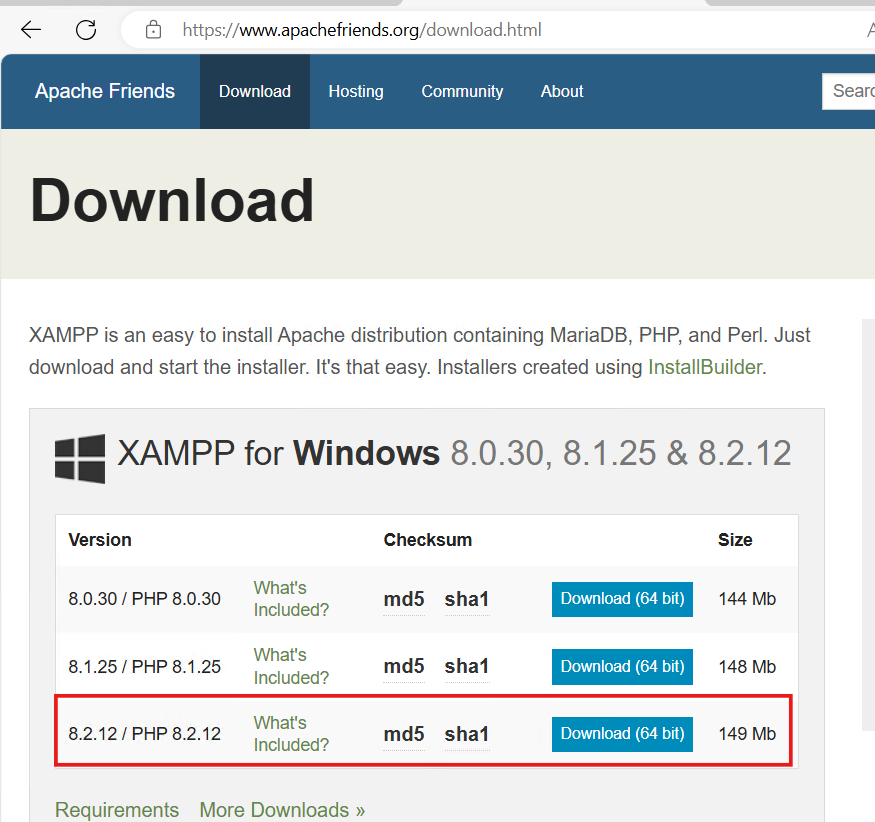Click the 148 Mb size value

747,667
